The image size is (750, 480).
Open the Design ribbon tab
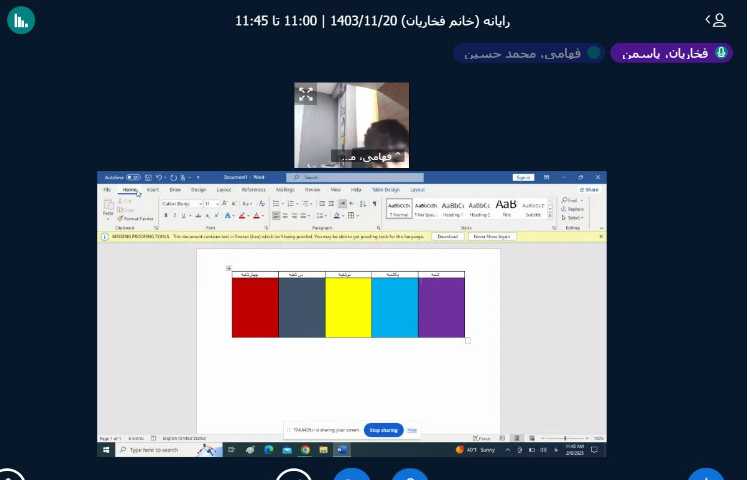199,190
